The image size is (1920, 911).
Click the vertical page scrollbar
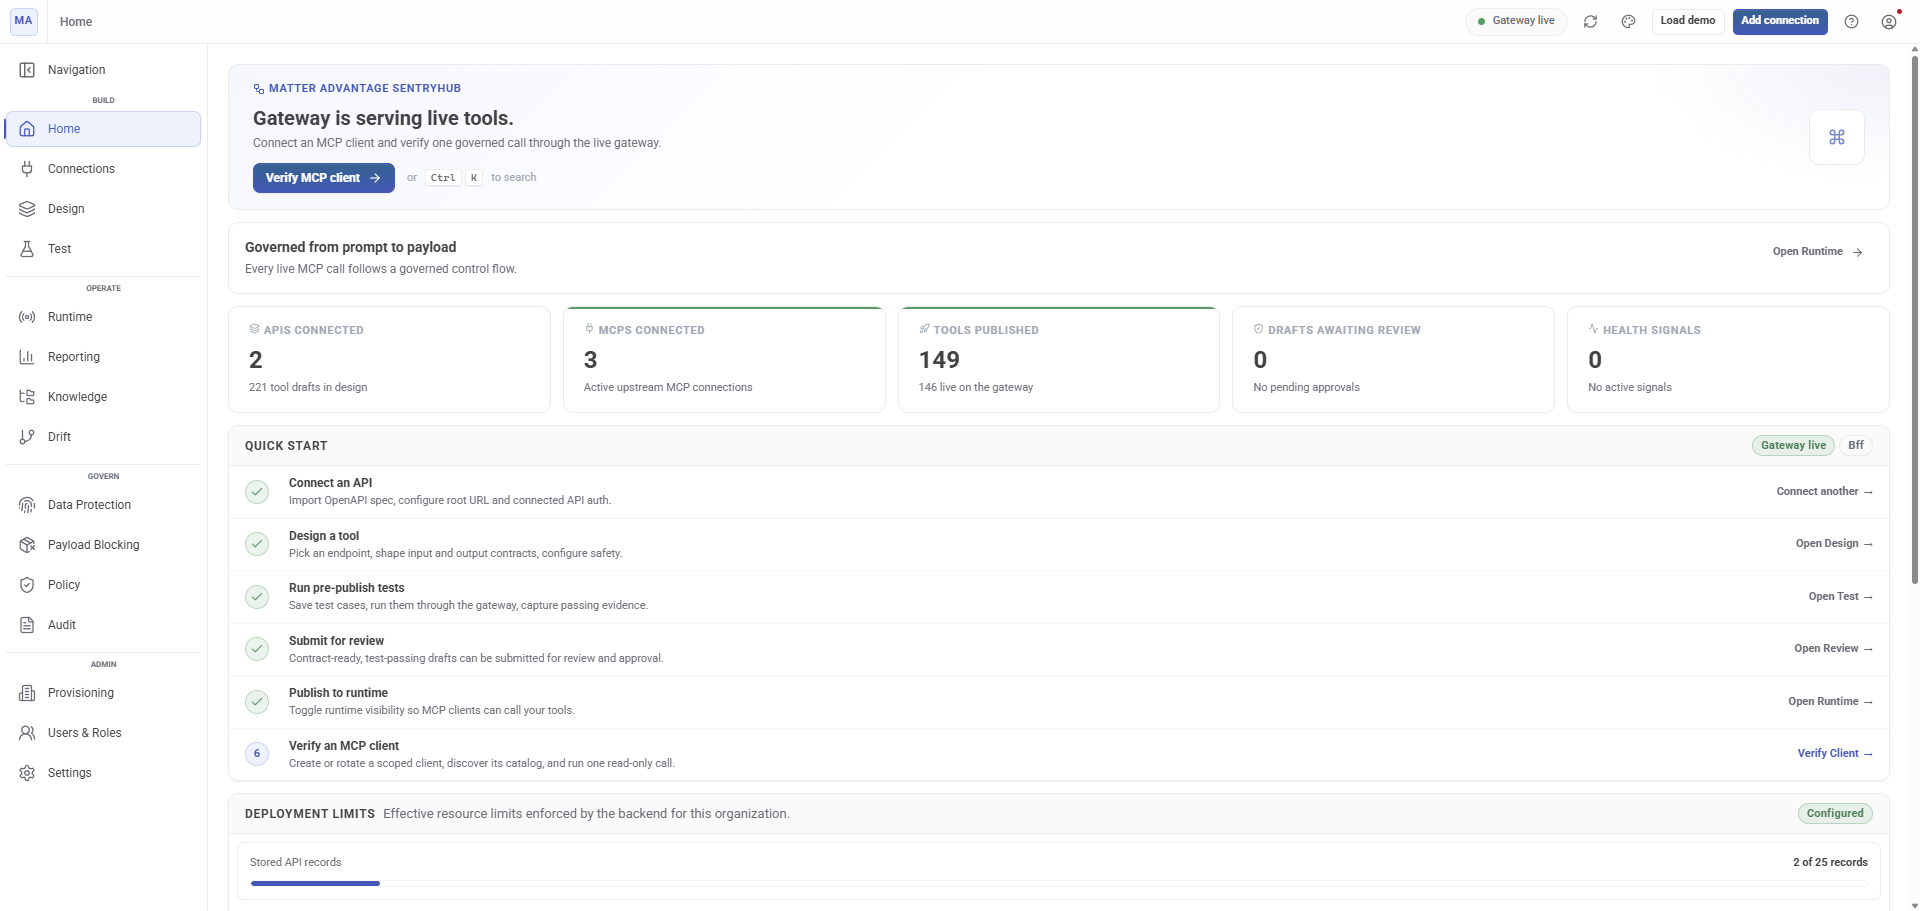point(1914,320)
